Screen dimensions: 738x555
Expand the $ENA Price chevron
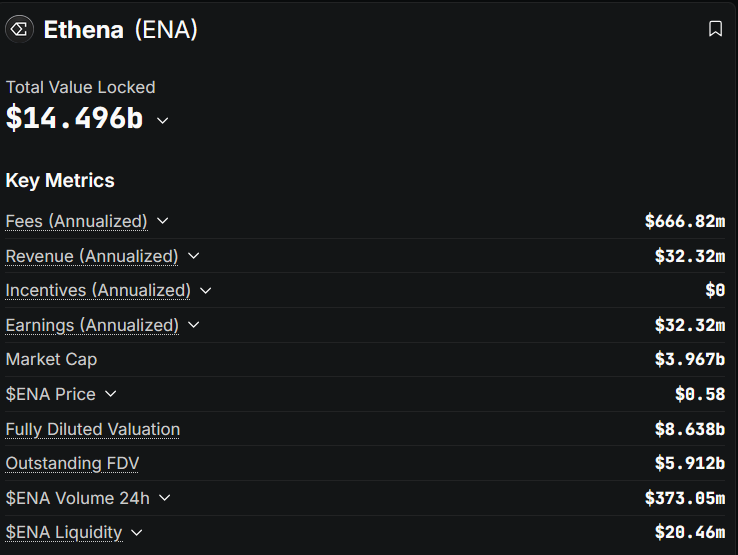(111, 394)
